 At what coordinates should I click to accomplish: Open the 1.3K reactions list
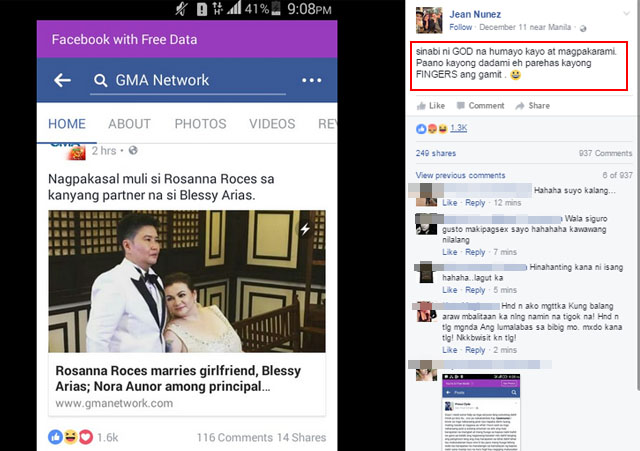[x=458, y=128]
